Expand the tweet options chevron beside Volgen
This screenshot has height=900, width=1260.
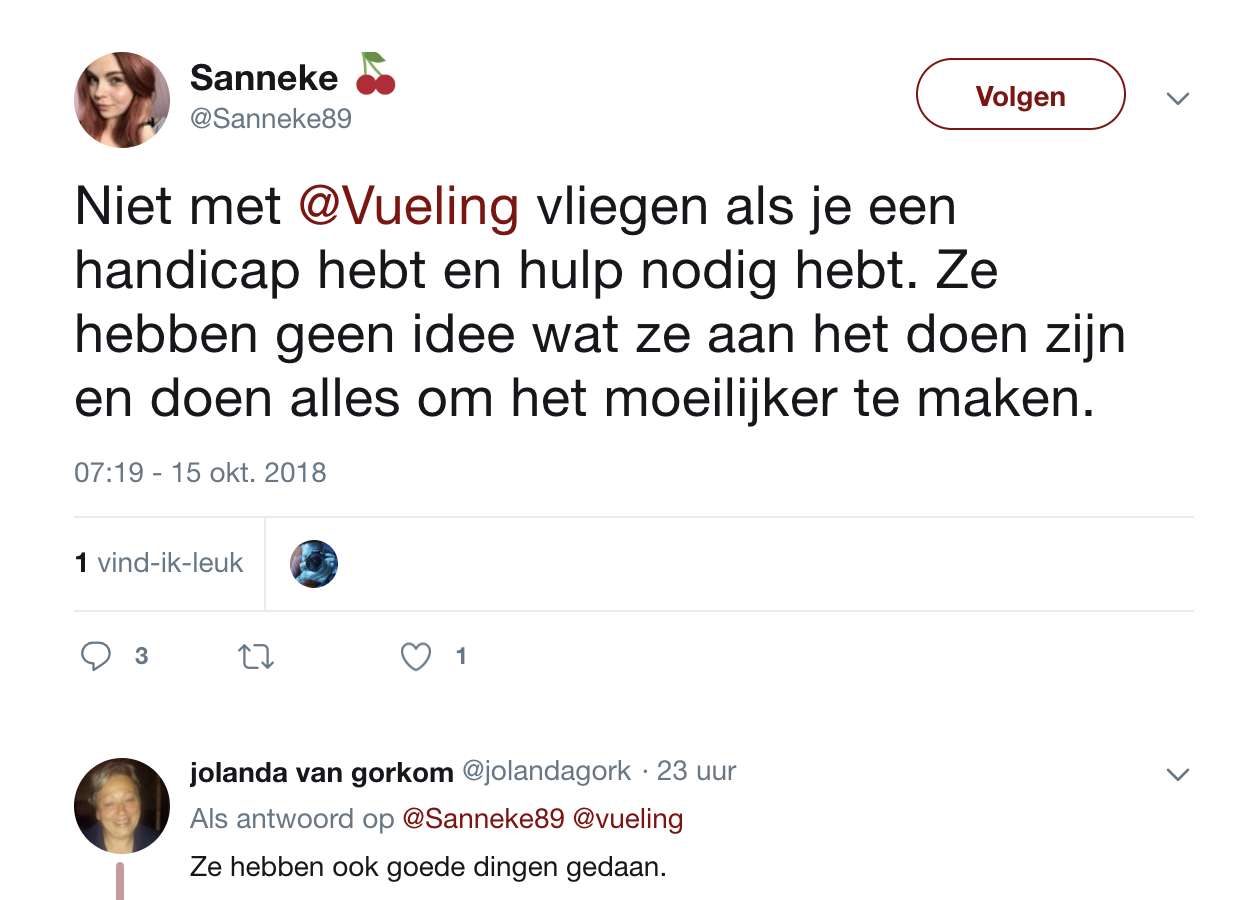tap(1179, 99)
